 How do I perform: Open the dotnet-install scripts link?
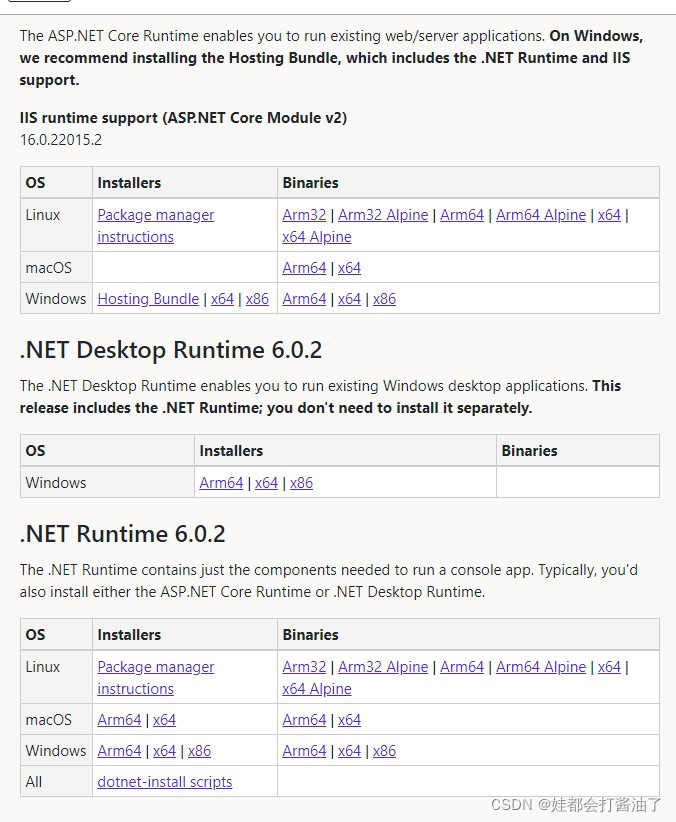164,782
